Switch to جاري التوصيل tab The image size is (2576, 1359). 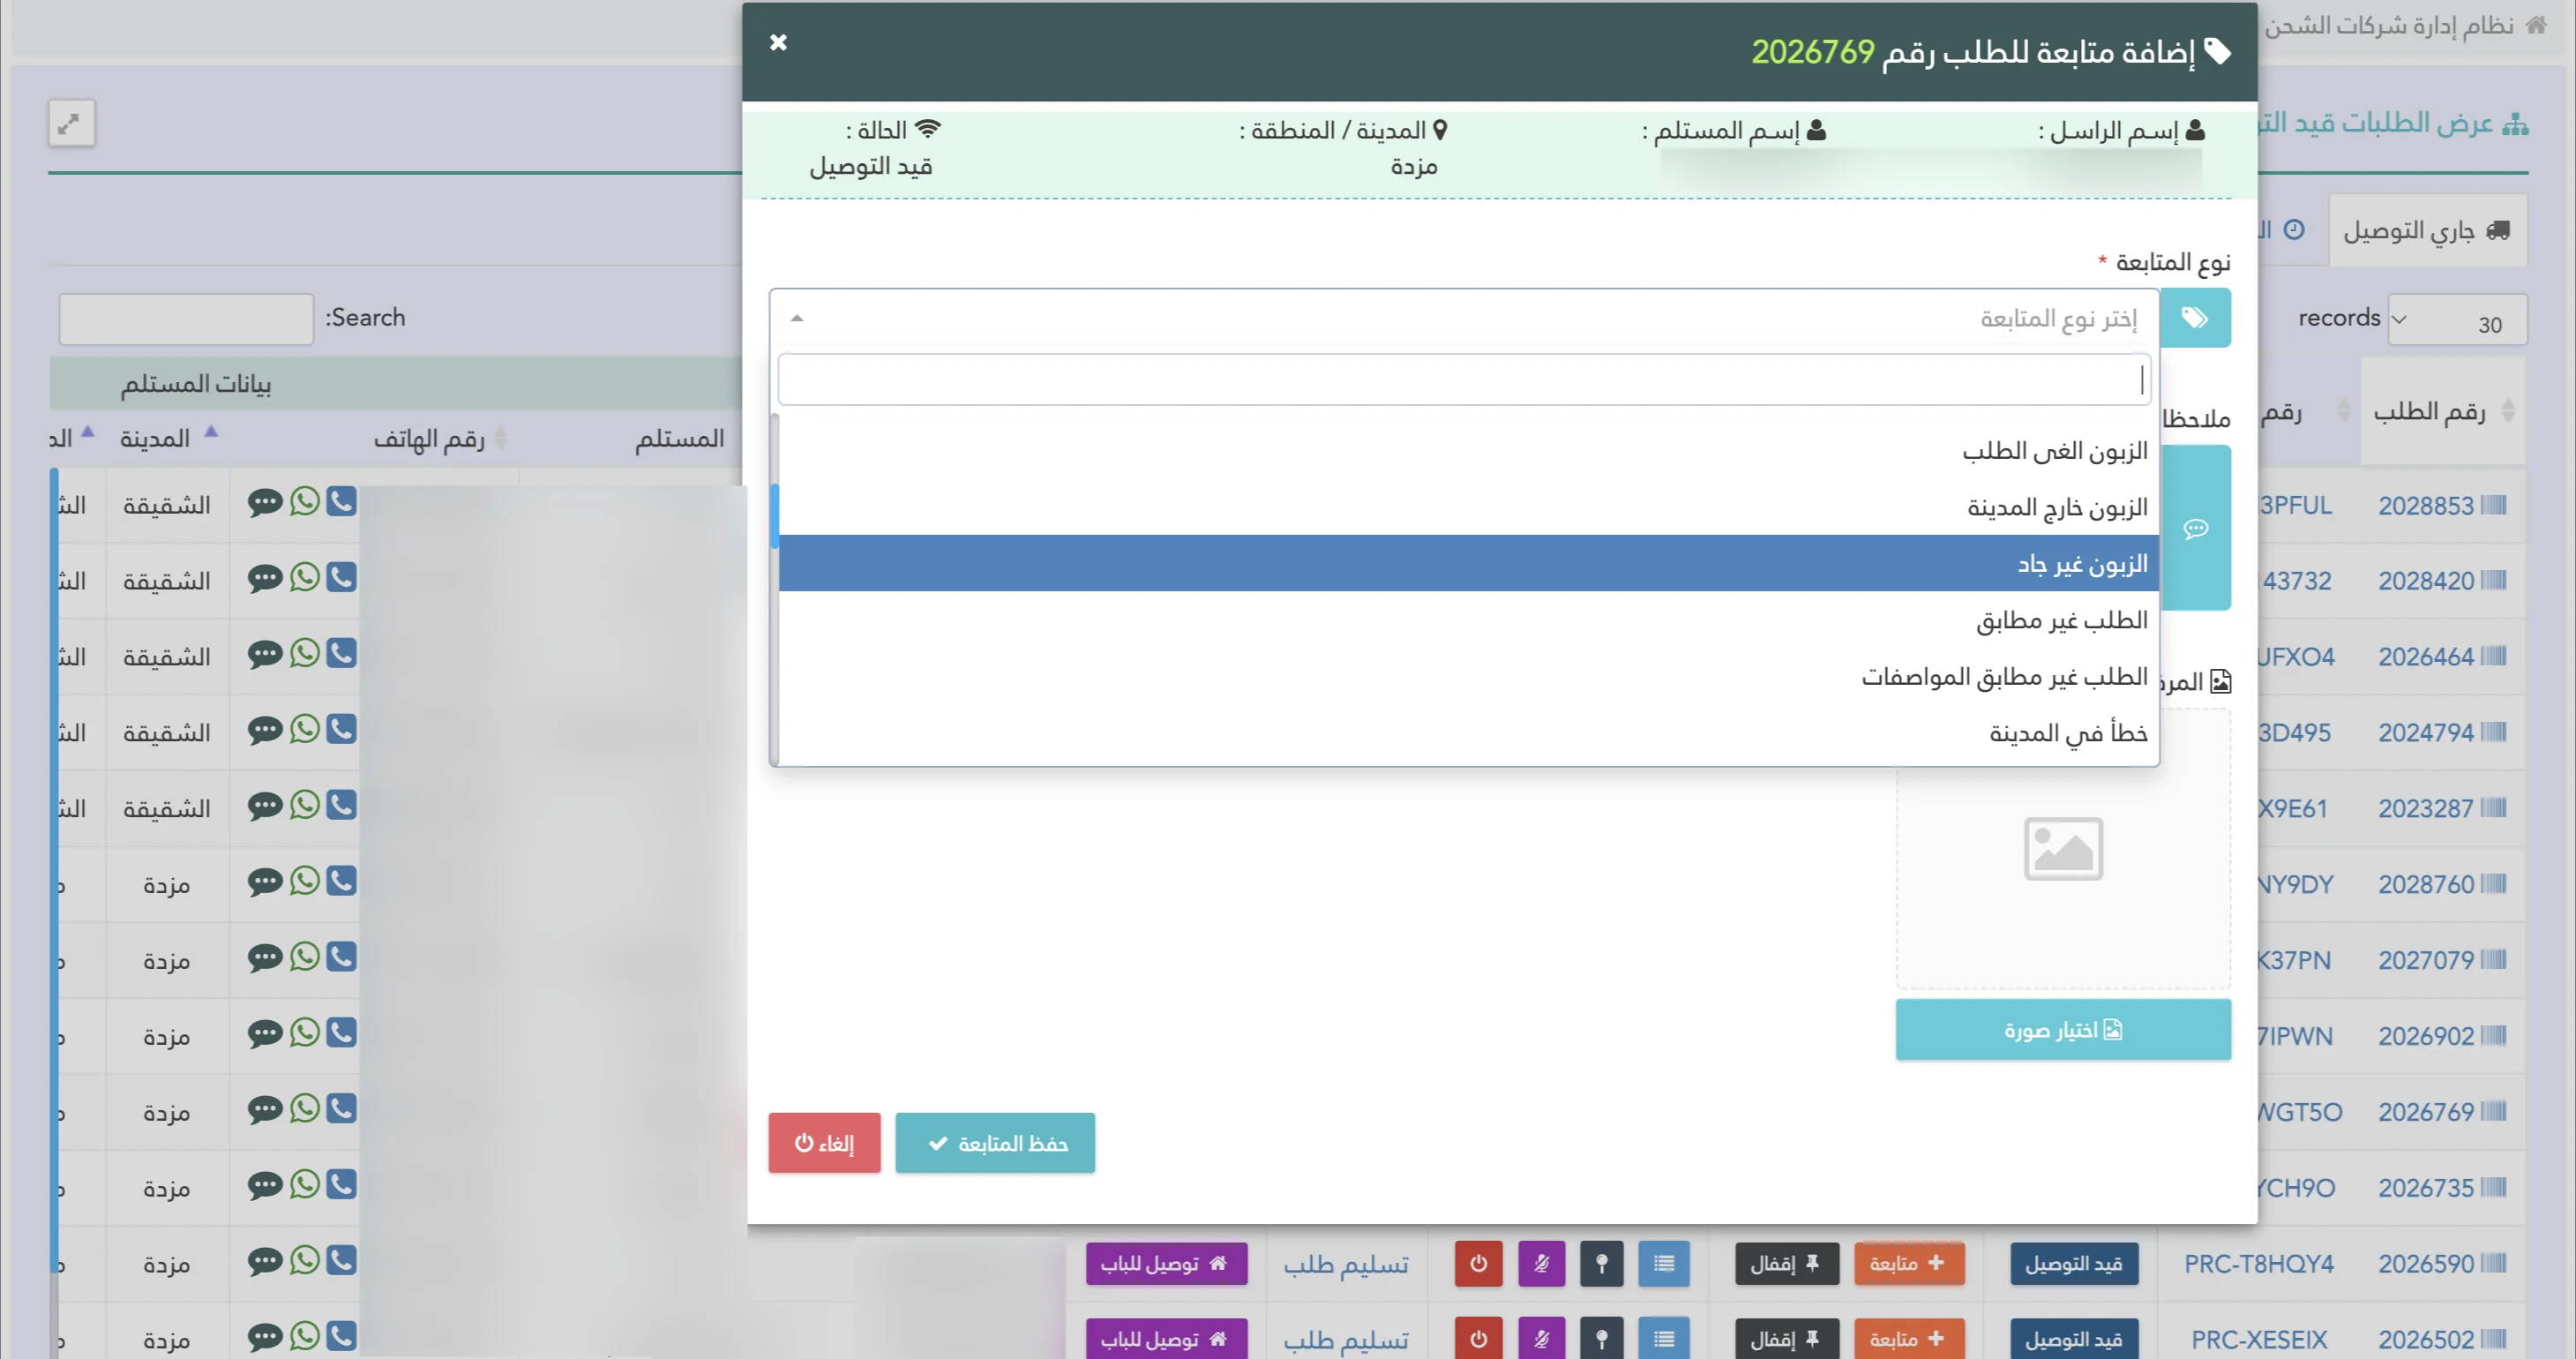2427,231
